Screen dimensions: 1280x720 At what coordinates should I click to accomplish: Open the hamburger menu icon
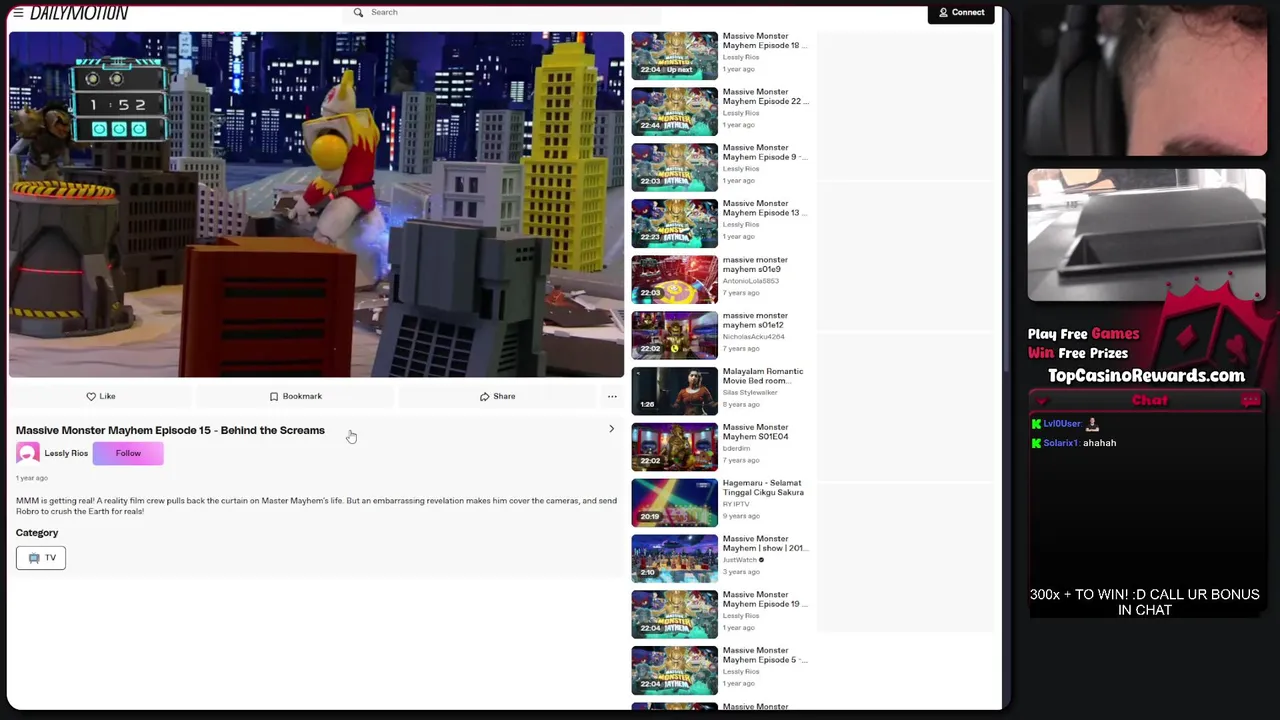click(18, 13)
